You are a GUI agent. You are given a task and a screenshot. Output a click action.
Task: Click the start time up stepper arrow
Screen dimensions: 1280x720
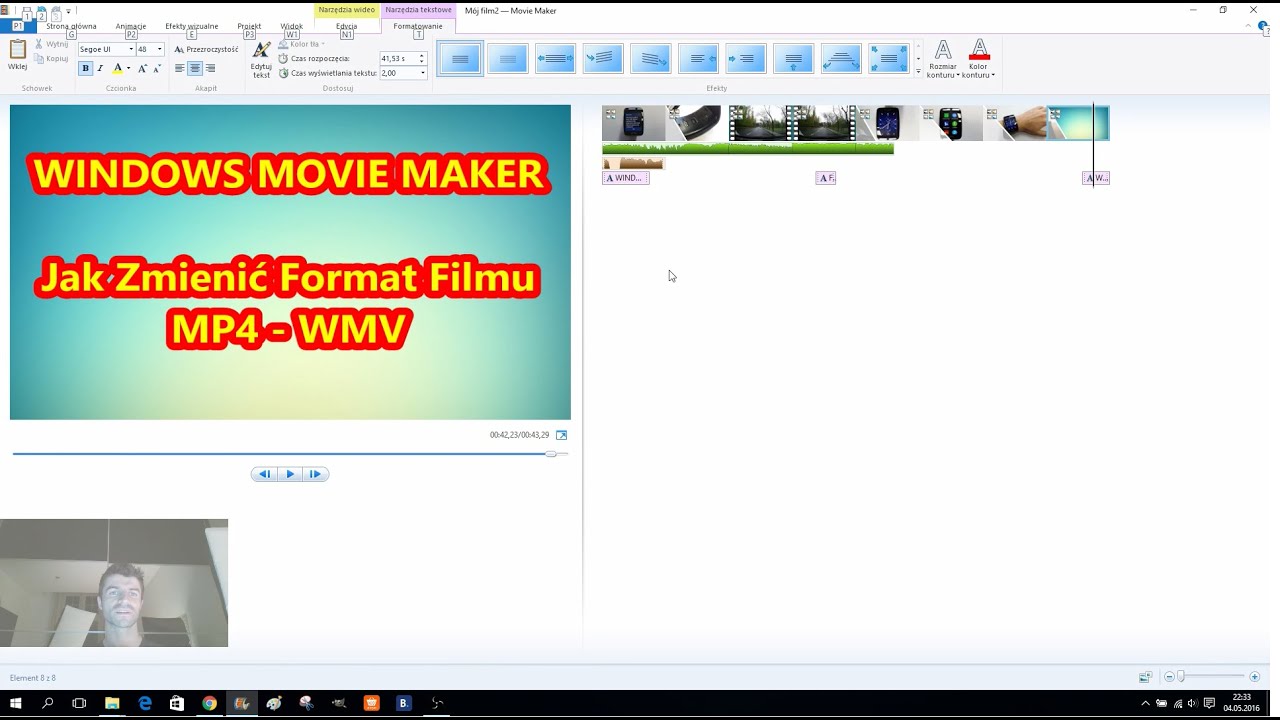tap(422, 56)
